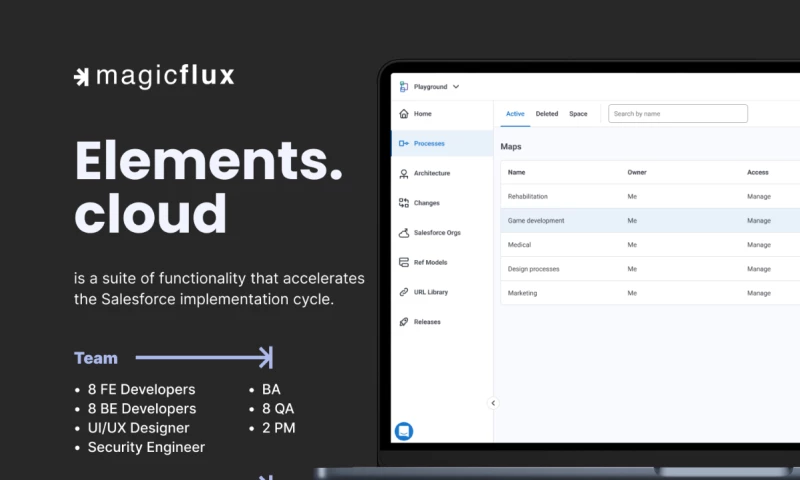Viewport: 800px width, 480px height.
Task: Click the 8 QA bullet
Action: (278, 409)
